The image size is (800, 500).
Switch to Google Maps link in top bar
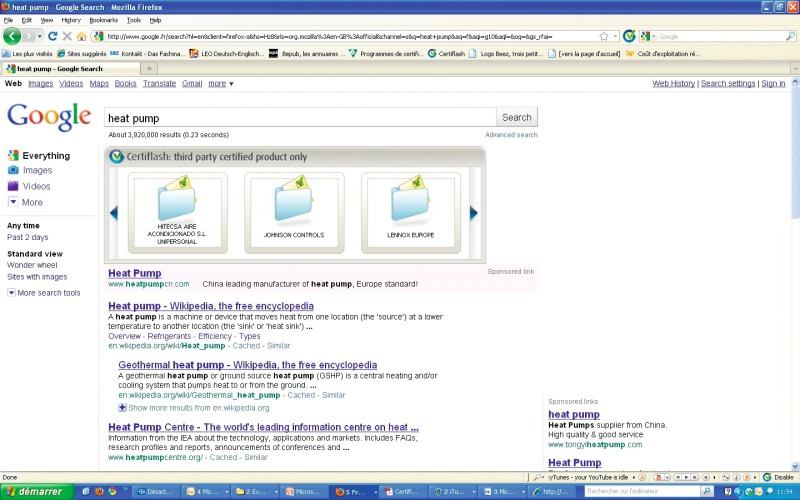(x=99, y=83)
